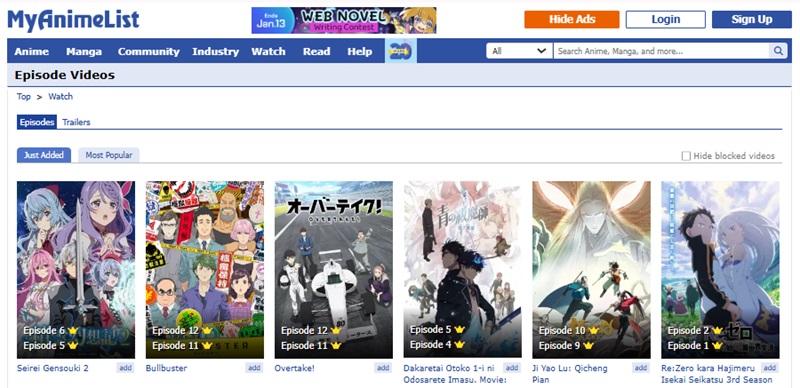Click the crown icon by Dakaretai Otoko Episode 5
This screenshot has width=800, height=388.
click(459, 330)
